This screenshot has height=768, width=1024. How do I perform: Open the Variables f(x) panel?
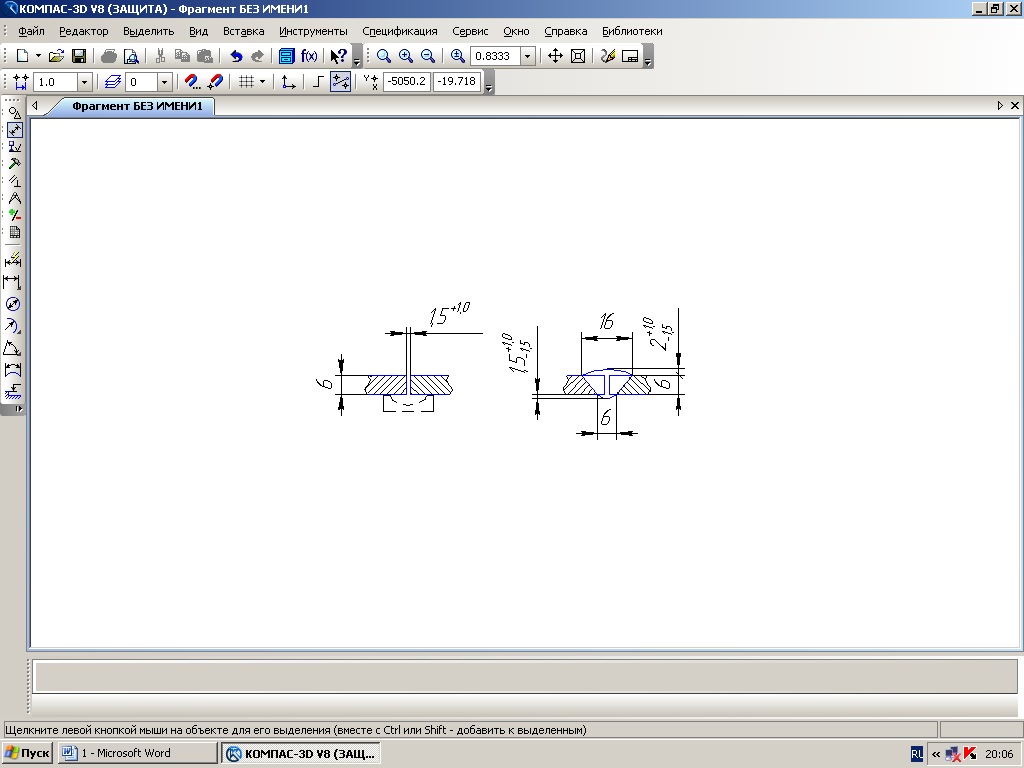[309, 56]
